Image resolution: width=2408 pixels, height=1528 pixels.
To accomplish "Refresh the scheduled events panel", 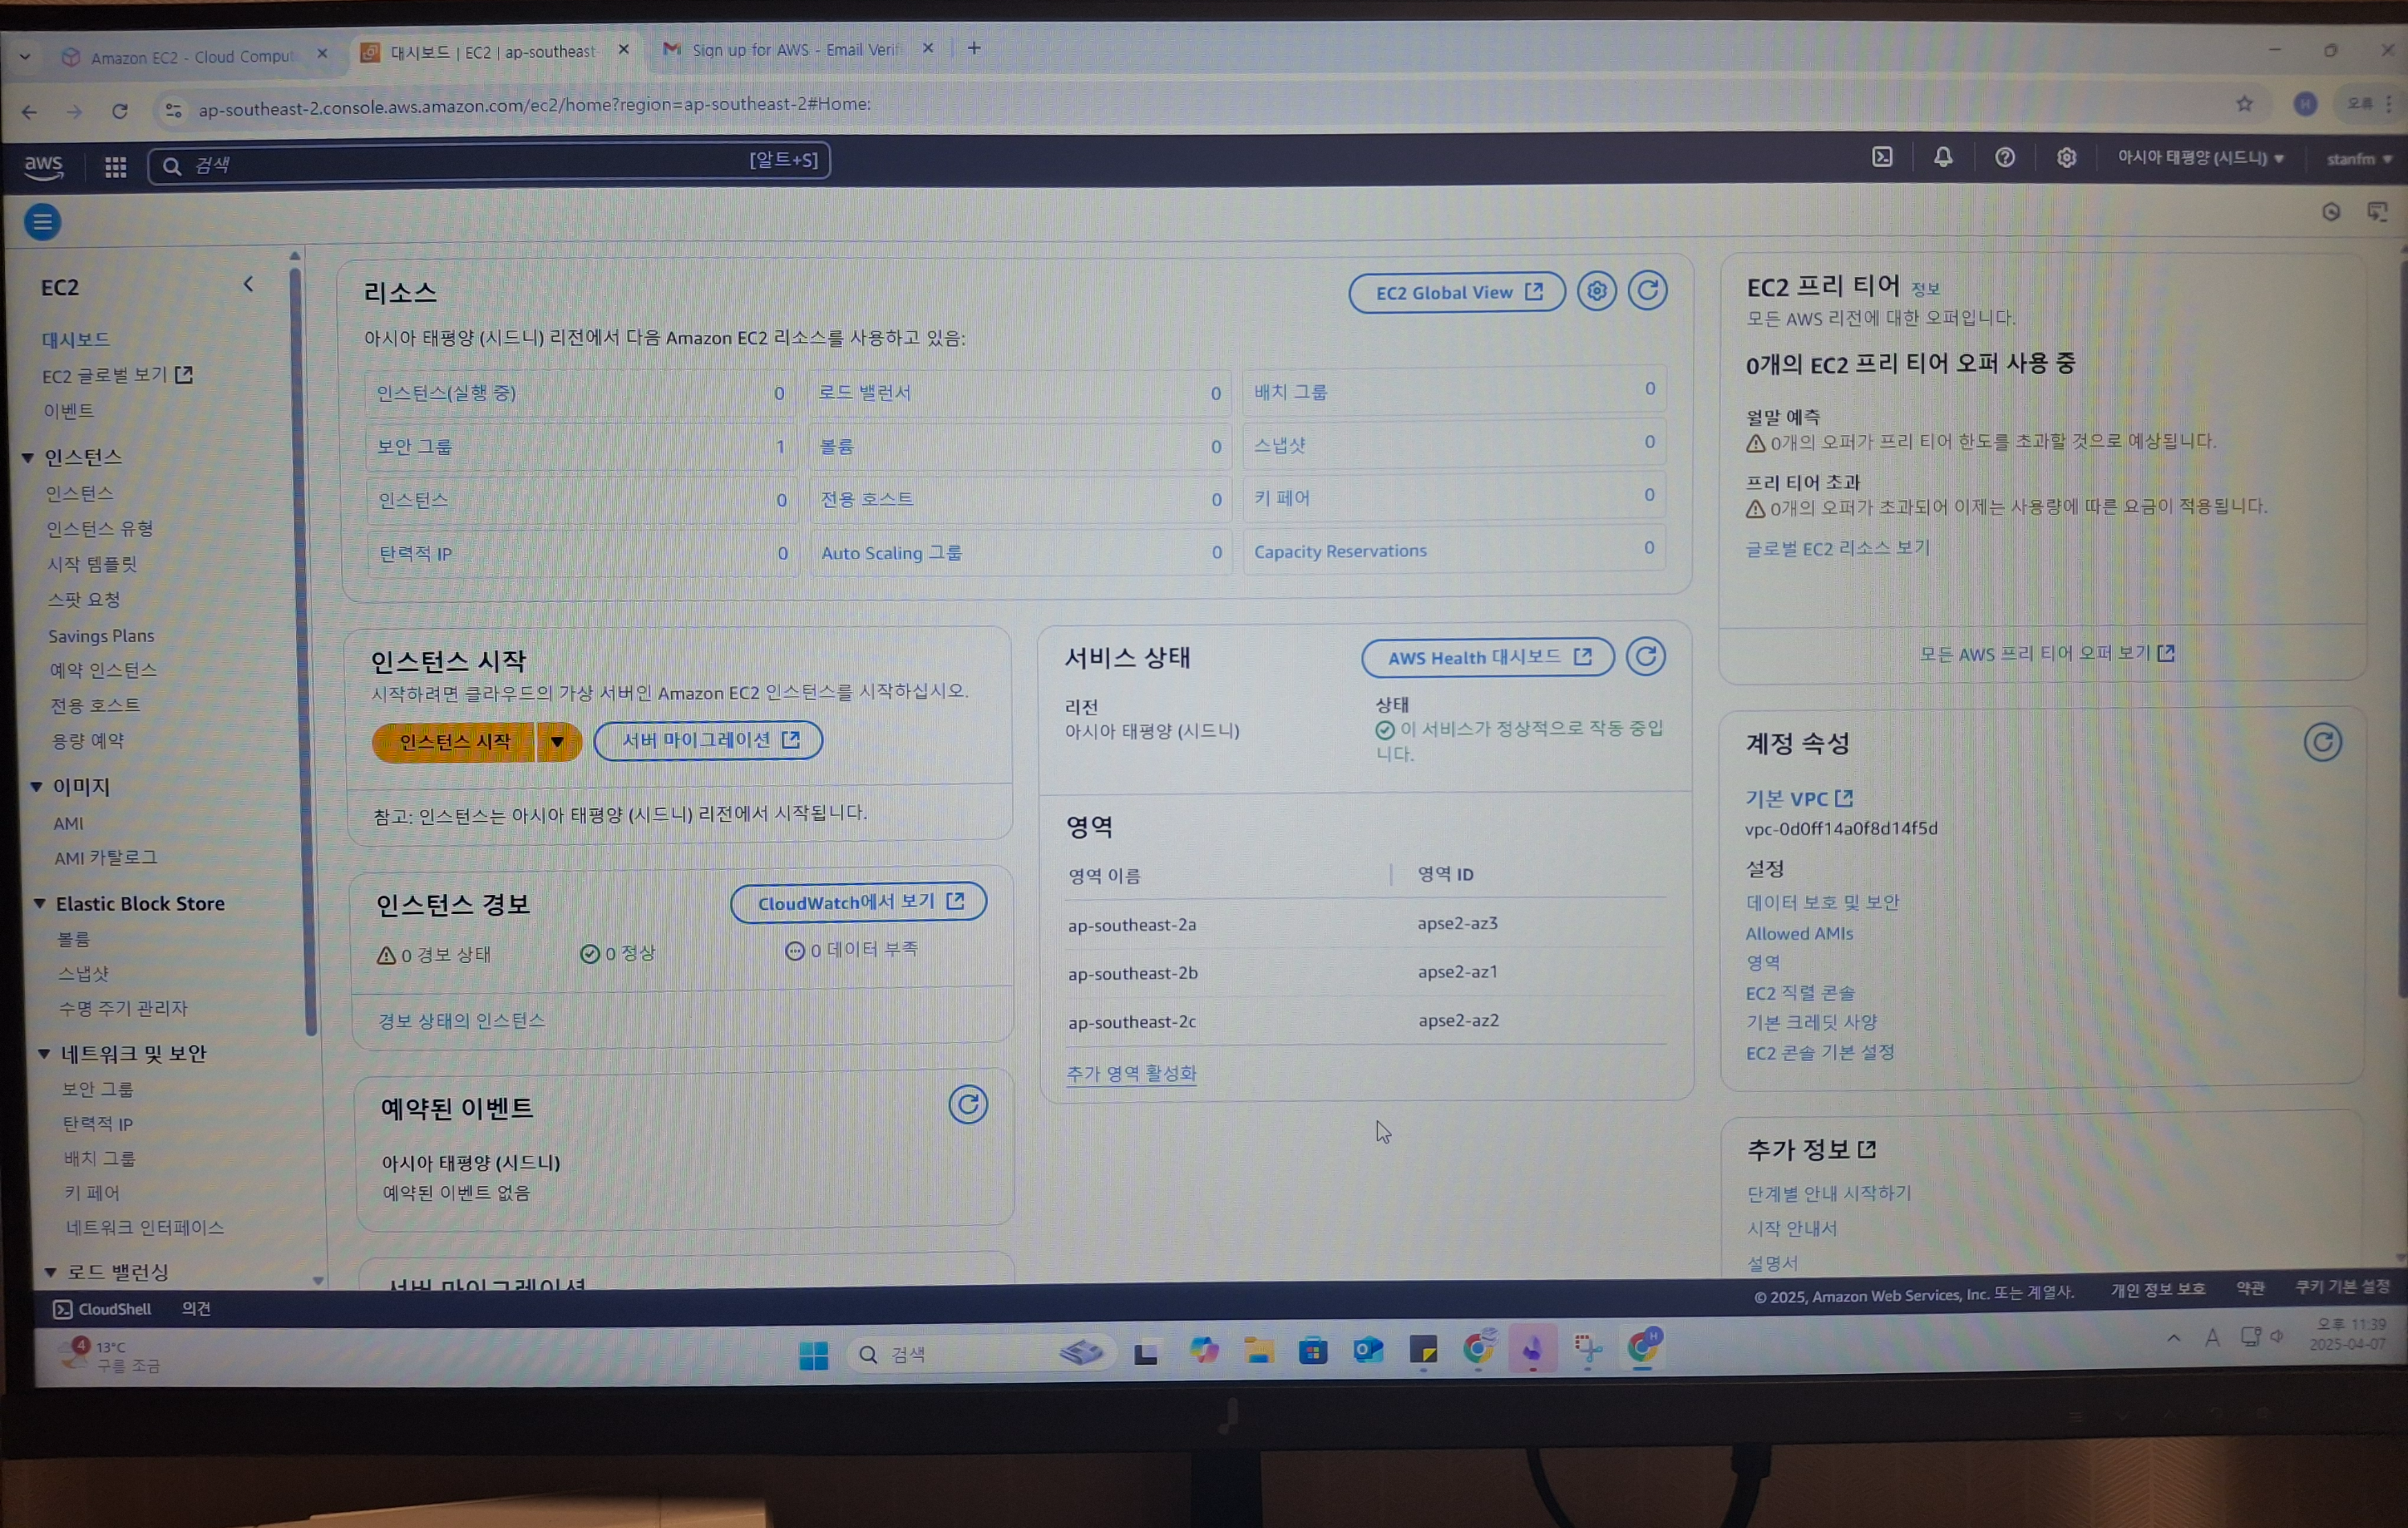I will 967,1105.
